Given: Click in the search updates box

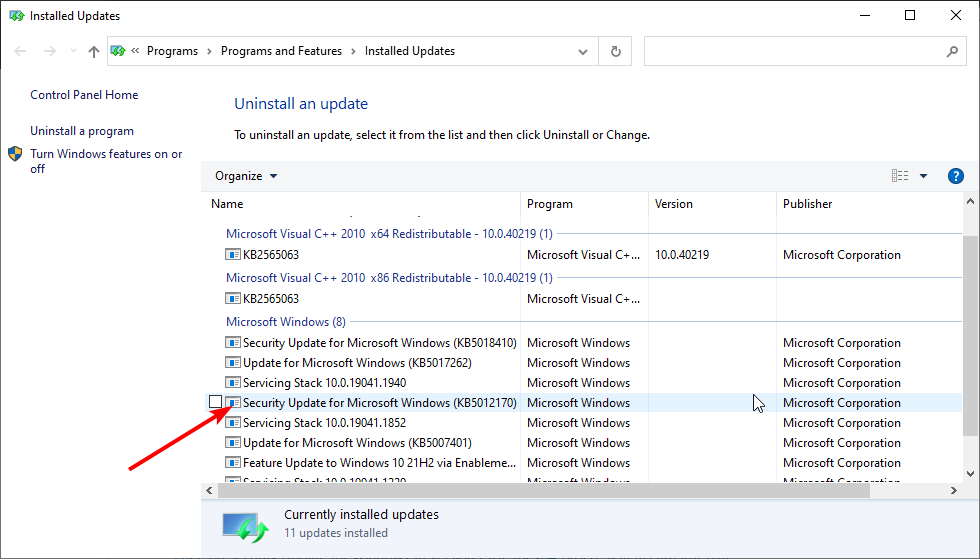Looking at the screenshot, I should (795, 51).
